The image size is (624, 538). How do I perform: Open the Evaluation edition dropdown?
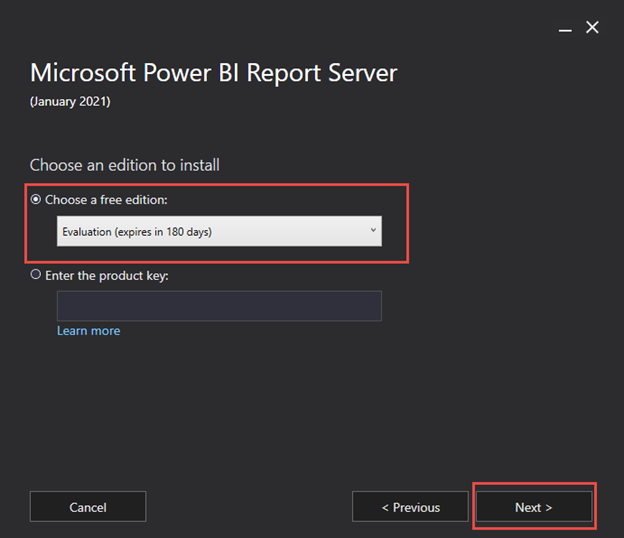point(218,232)
